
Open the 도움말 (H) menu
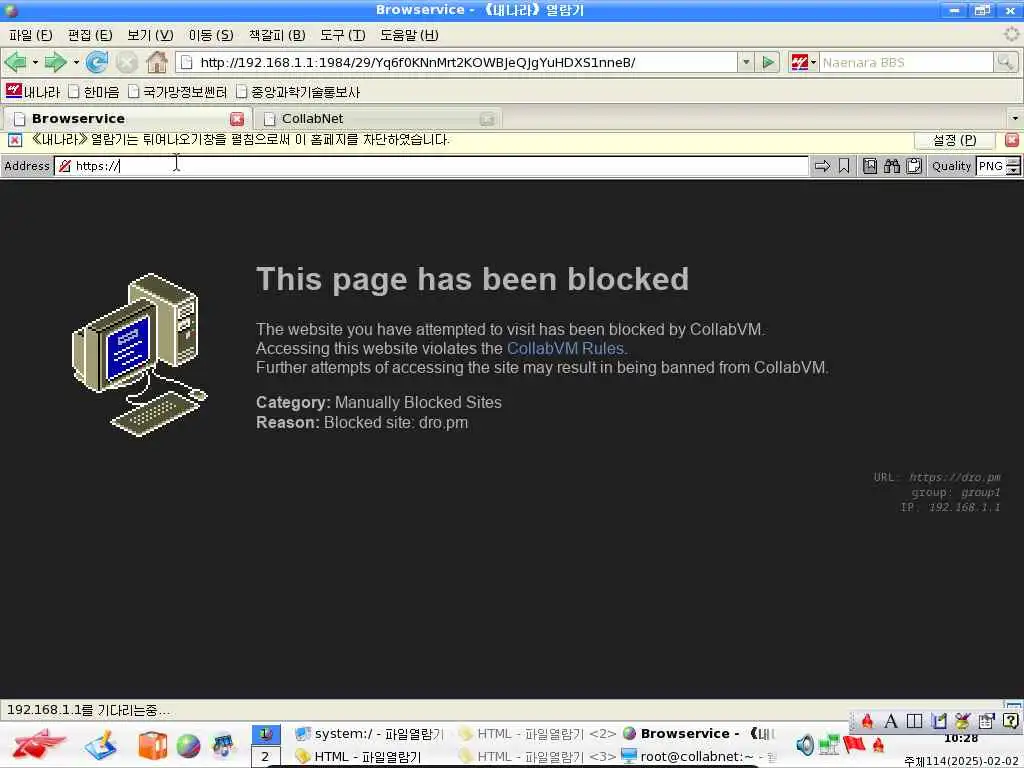(409, 35)
